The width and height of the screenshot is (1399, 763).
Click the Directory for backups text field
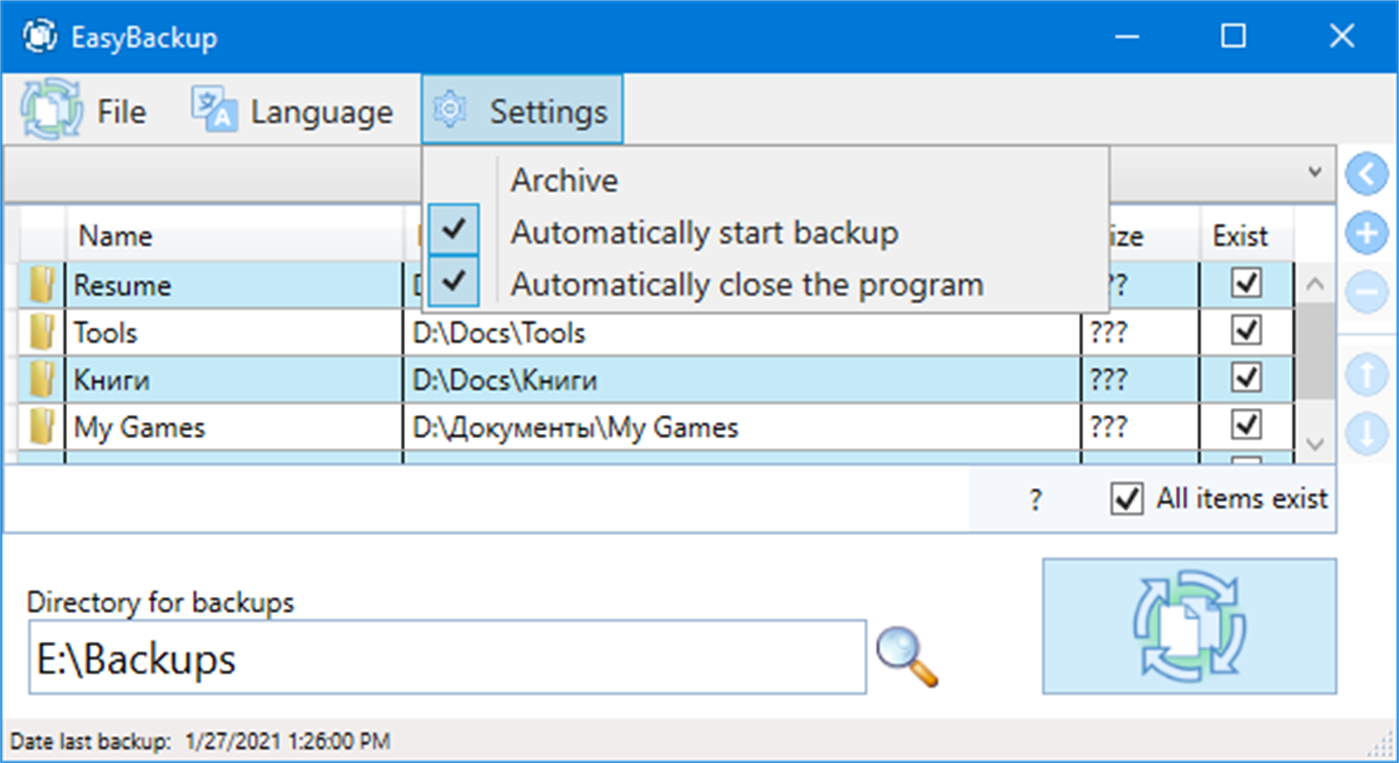(x=447, y=658)
